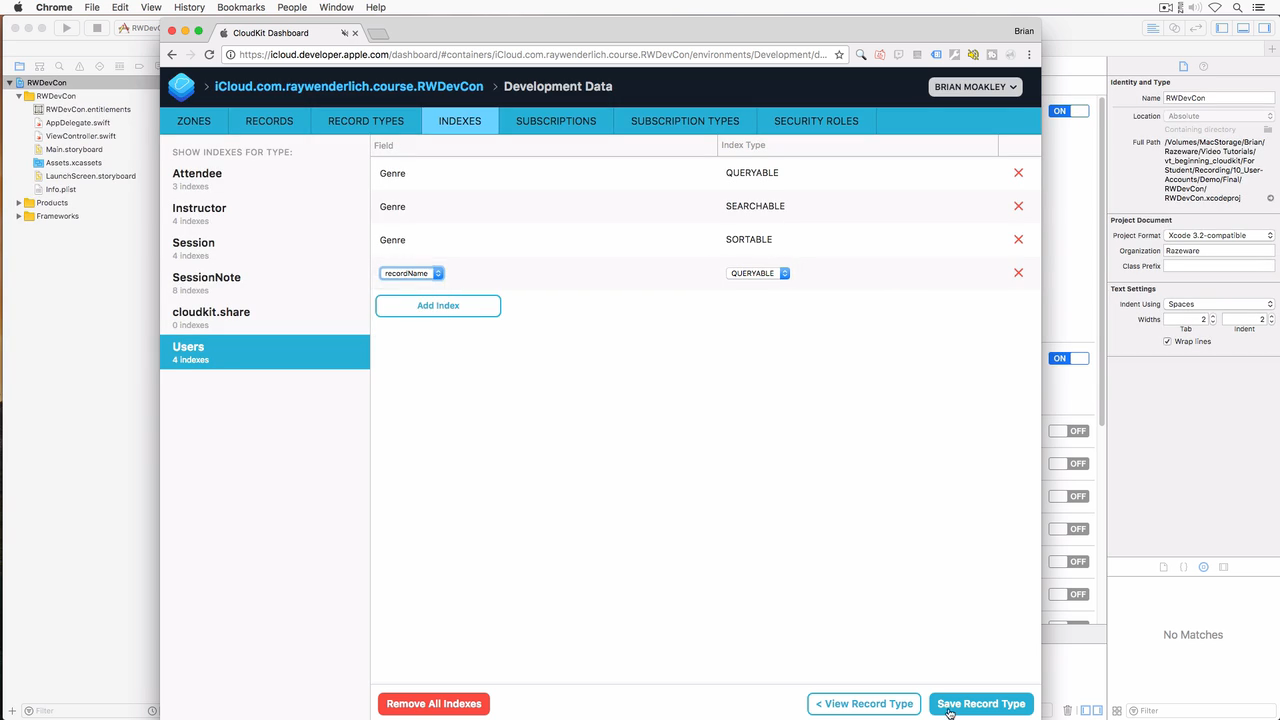Open the Project Format dropdown in Xcode

pyautogui.click(x=1219, y=235)
